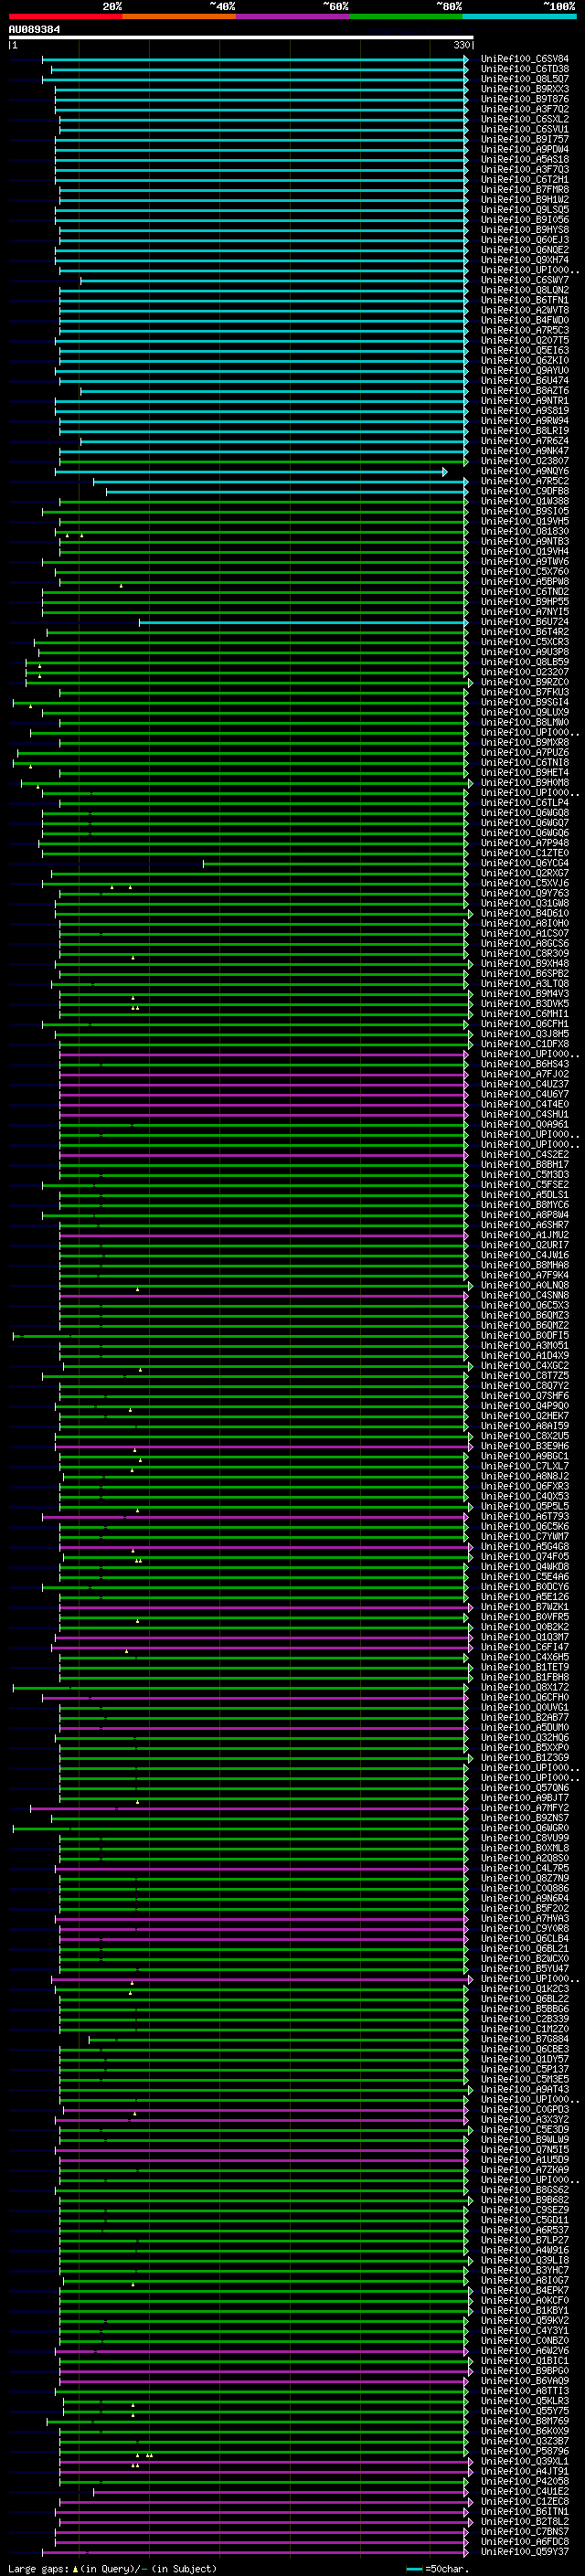Click the short cyan alignment bar for UniRef100_B6U724
The height and width of the screenshot is (2576, 585).
pos(304,622)
